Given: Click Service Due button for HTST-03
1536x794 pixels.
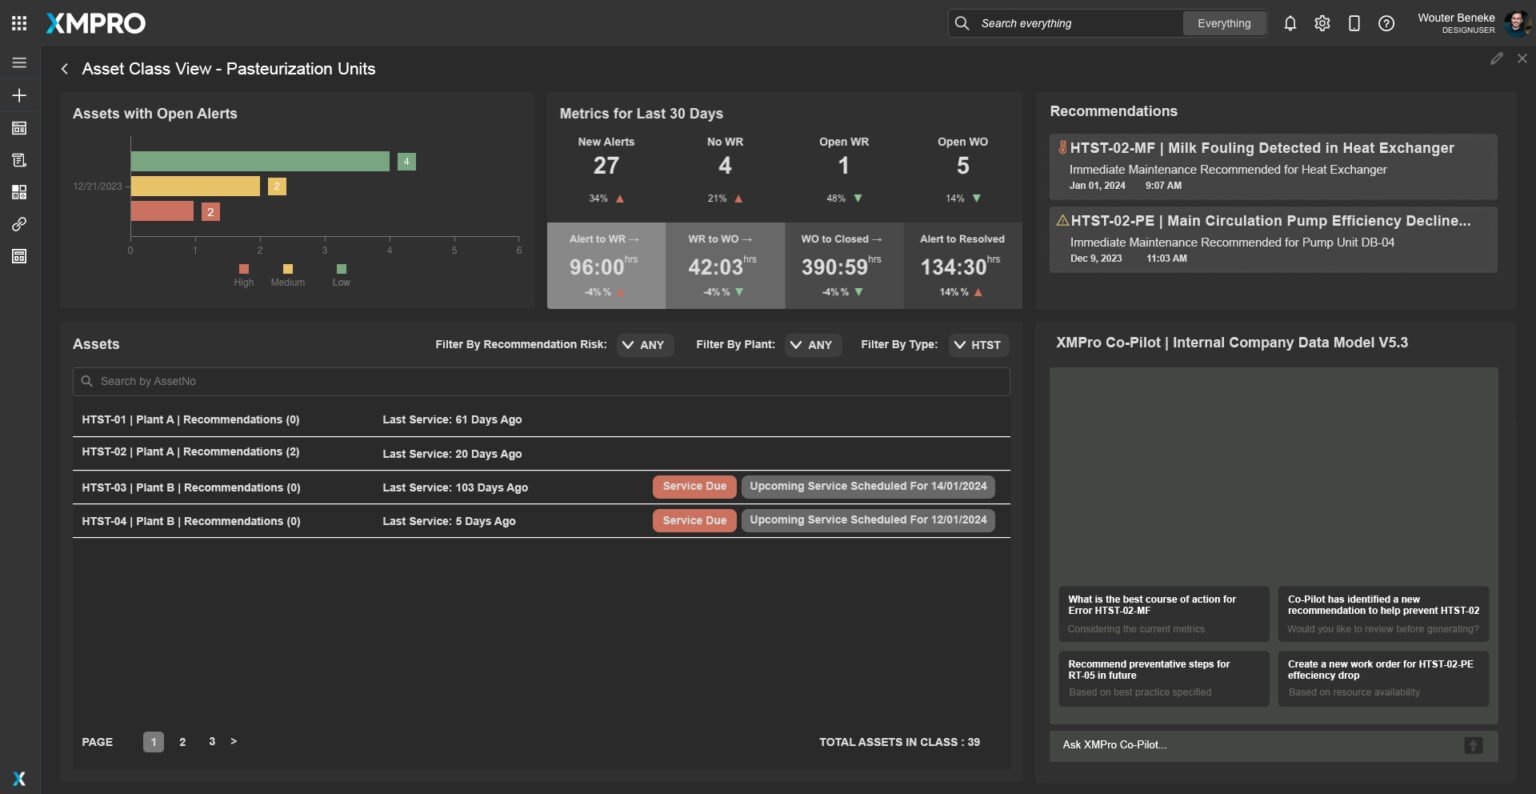Looking at the screenshot, I should click(x=694, y=487).
